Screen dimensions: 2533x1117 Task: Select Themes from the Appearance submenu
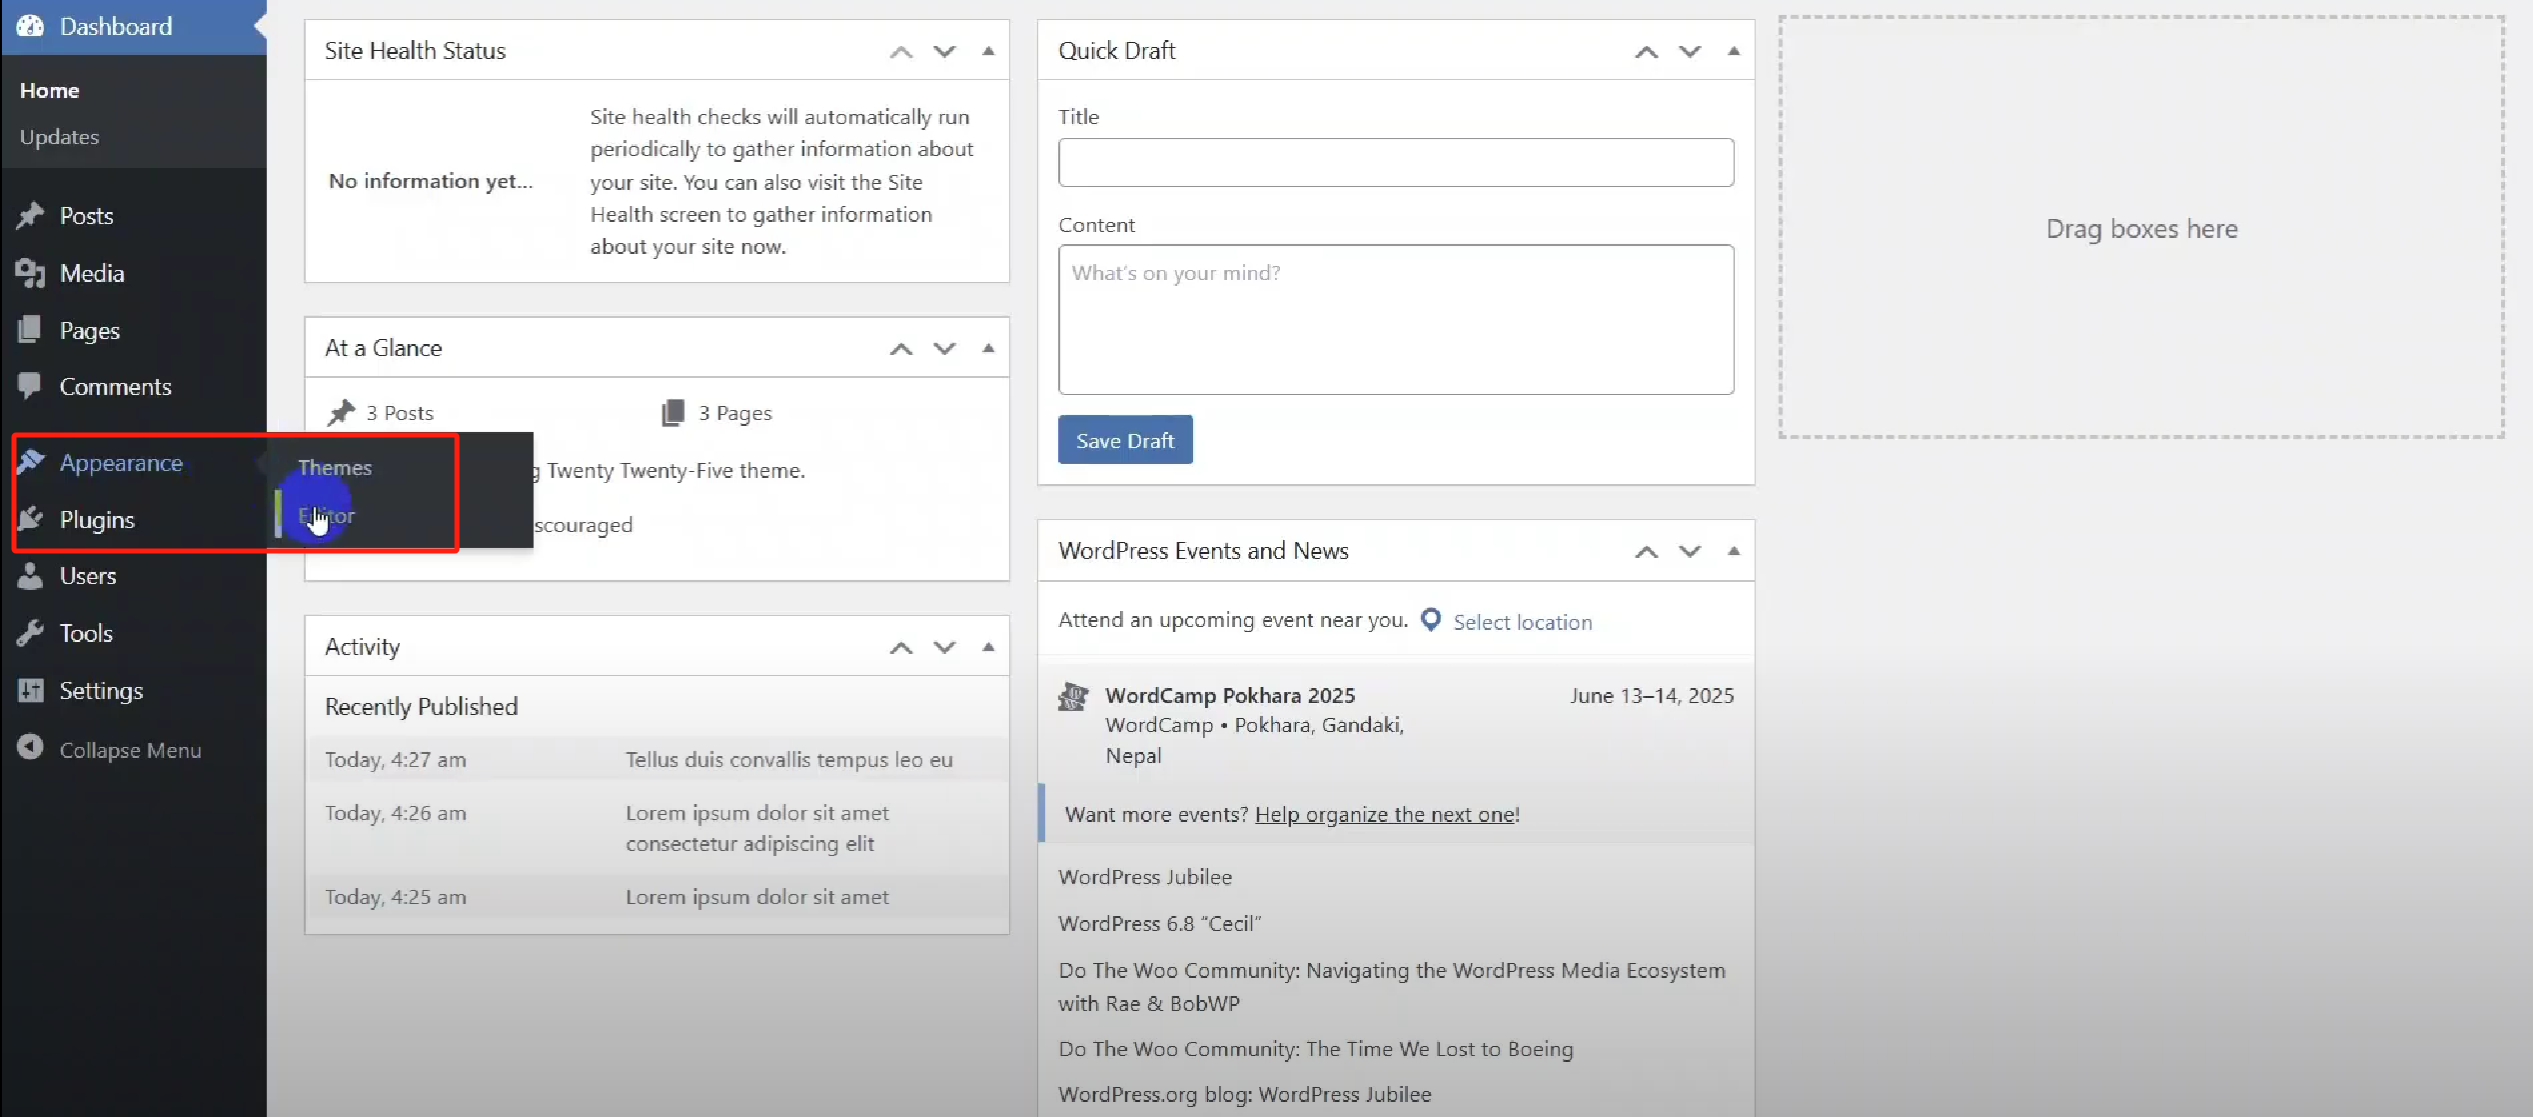click(x=335, y=466)
